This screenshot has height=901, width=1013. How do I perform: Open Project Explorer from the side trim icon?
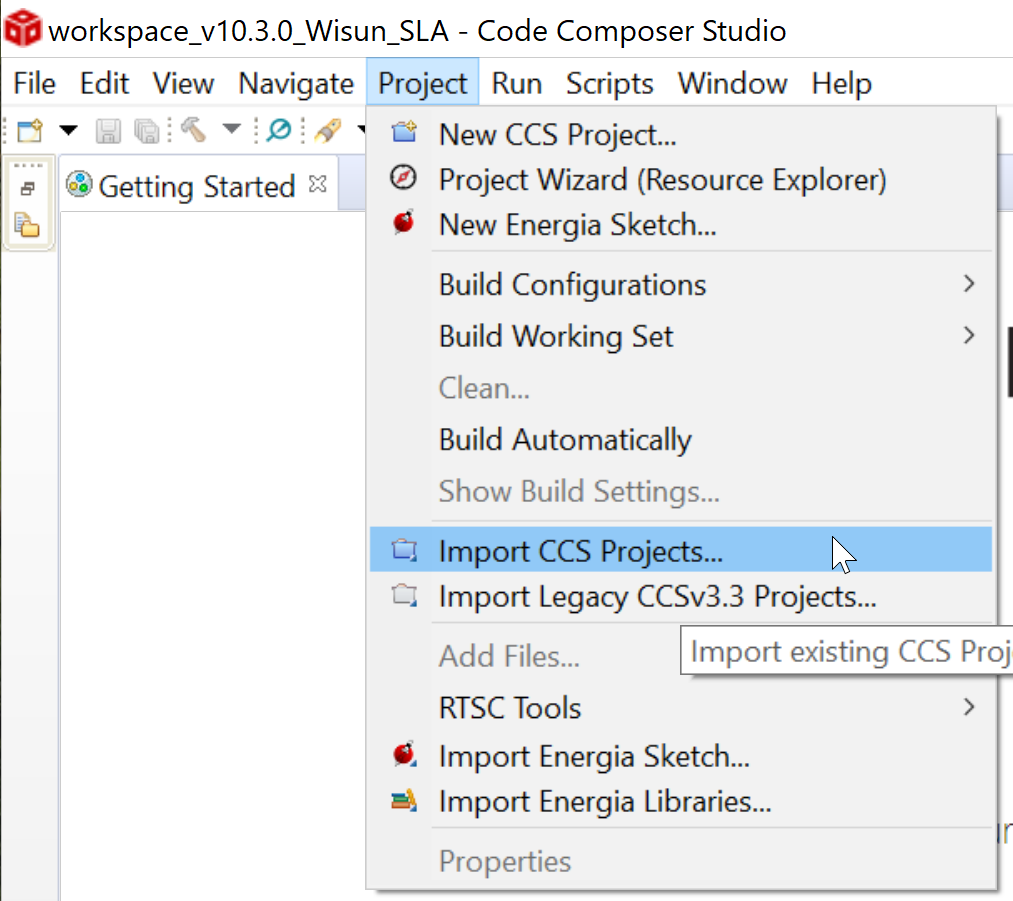[x=28, y=225]
